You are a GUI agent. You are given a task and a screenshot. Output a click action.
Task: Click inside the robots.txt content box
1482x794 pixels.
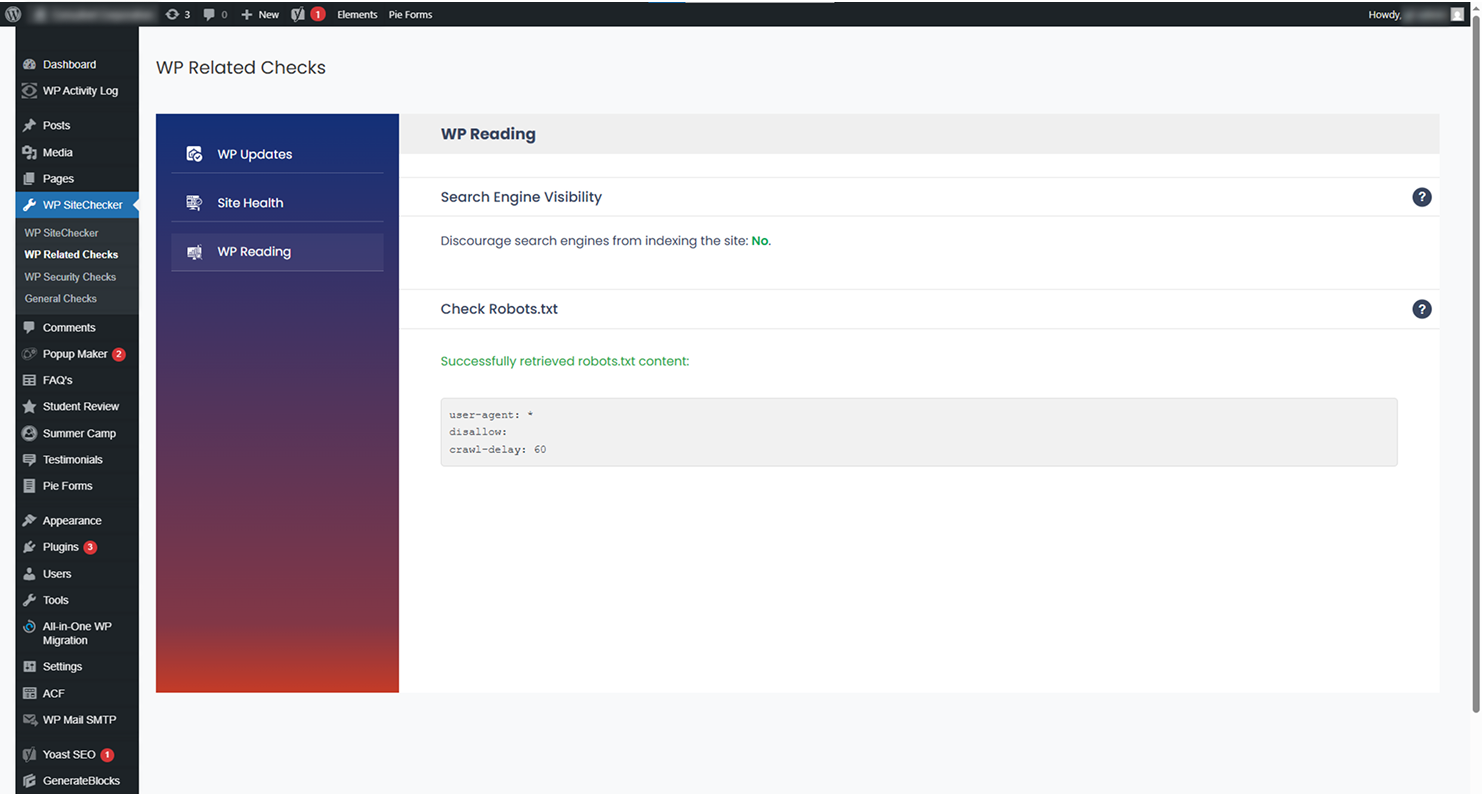point(918,432)
